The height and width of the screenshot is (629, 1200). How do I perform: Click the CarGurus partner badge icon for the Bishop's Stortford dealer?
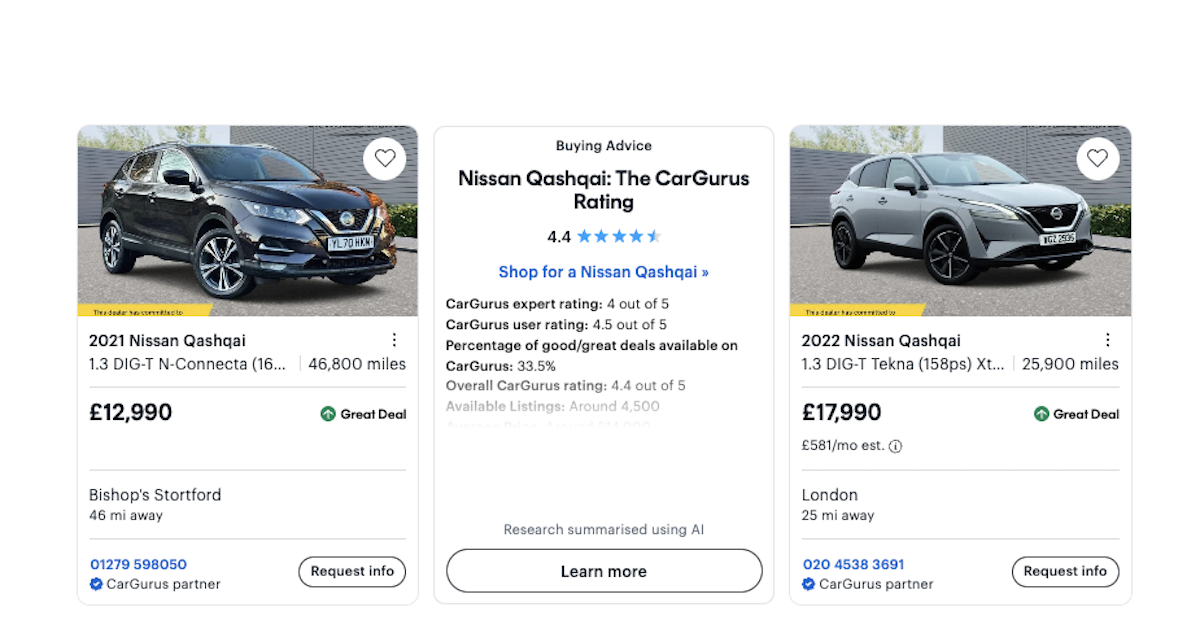[96, 584]
